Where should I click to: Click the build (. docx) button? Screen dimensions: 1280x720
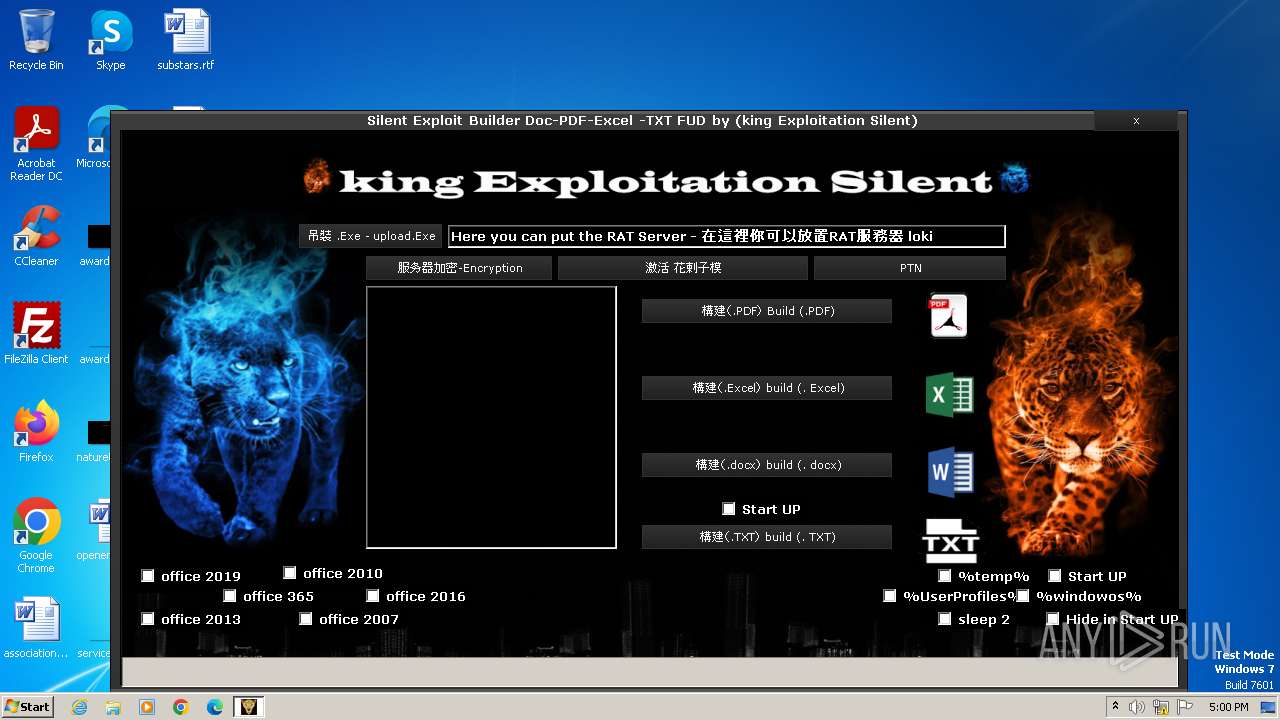click(767, 465)
